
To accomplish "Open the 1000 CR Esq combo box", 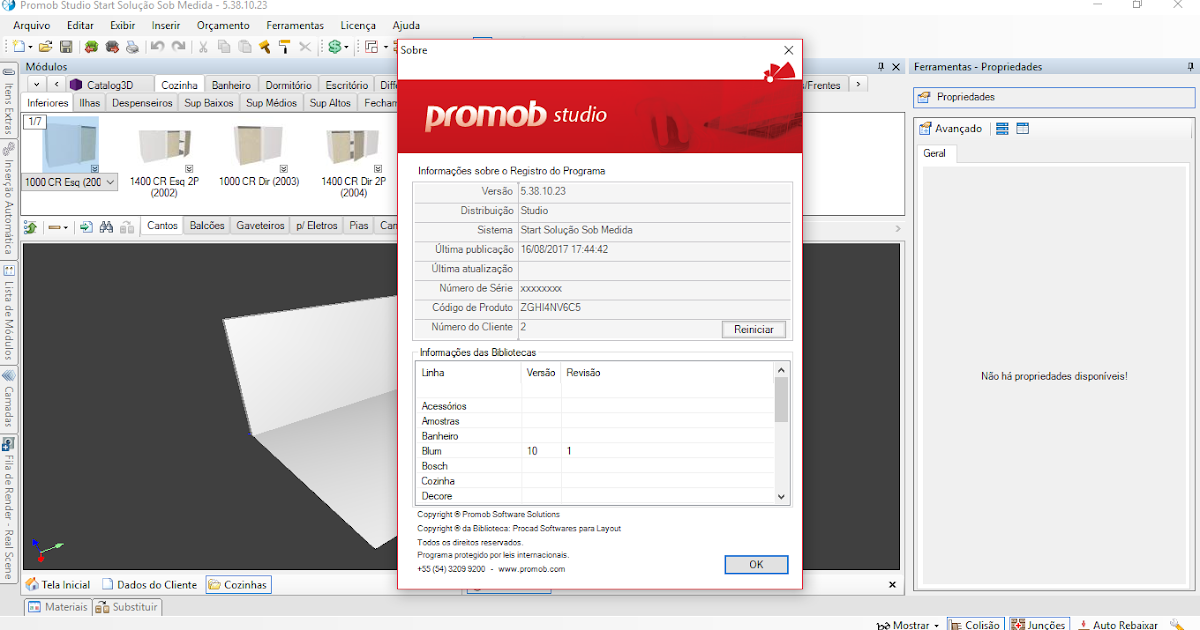I will click(x=109, y=182).
